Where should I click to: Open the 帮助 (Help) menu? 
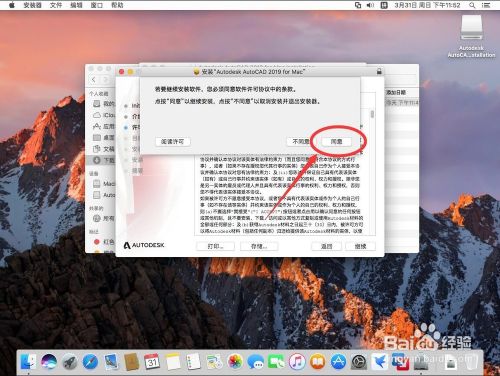(117, 5)
